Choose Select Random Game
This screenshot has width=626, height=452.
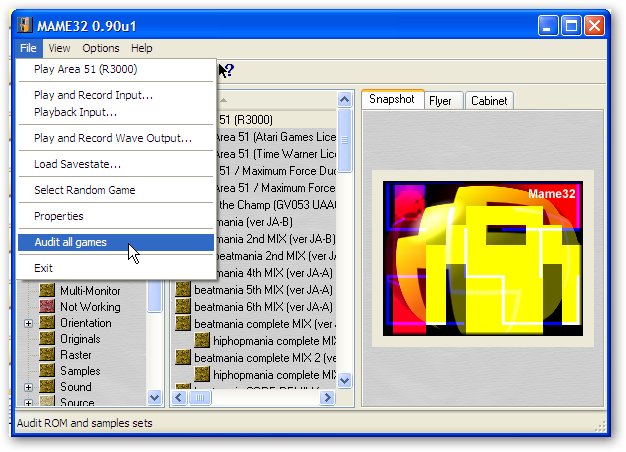coord(116,190)
